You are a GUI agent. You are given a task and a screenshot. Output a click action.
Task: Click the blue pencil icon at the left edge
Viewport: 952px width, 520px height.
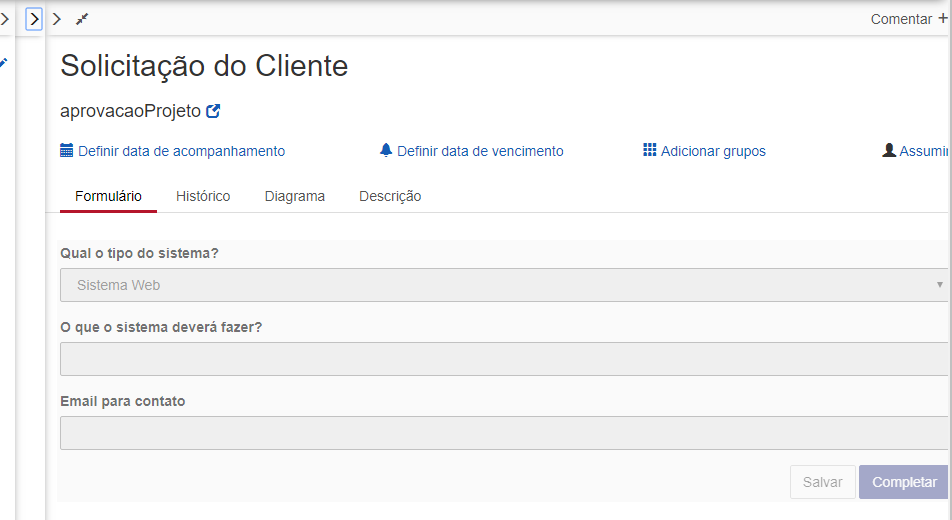(3, 63)
